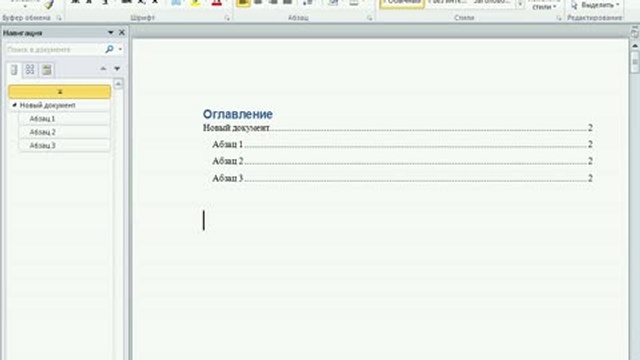The height and width of the screenshot is (360, 640).
Task: Go to next heading with down arrow
Action: click(x=117, y=69)
